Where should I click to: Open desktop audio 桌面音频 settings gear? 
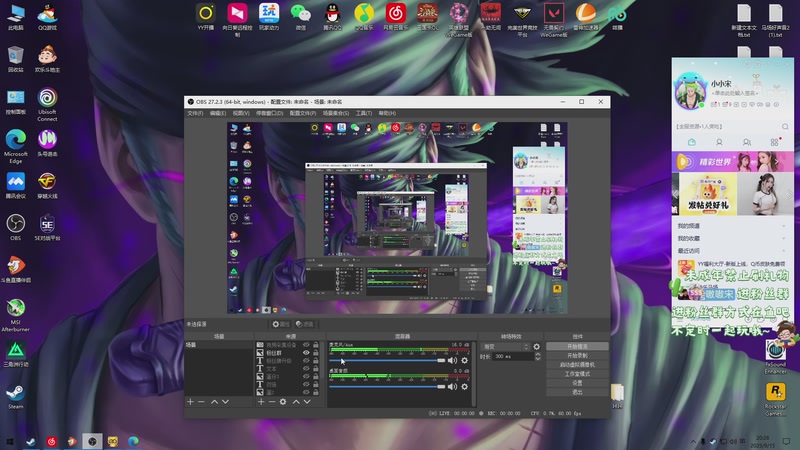pos(464,387)
